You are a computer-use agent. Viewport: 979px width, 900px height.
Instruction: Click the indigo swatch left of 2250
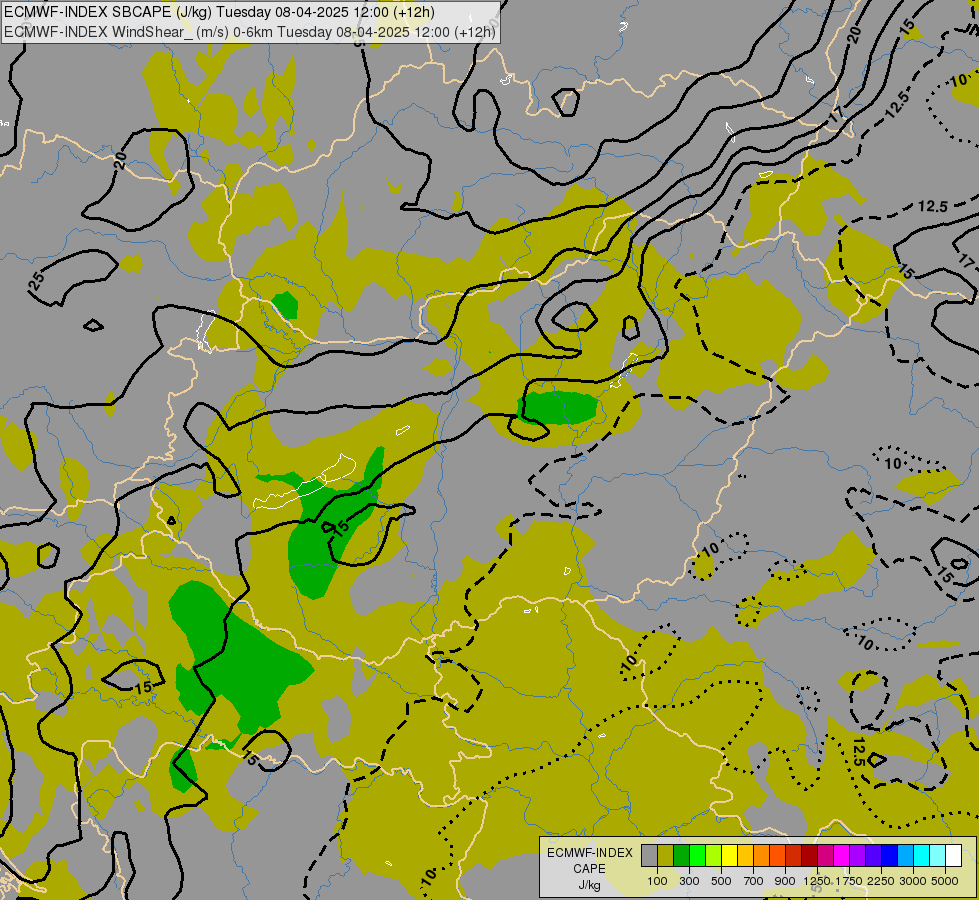873,855
